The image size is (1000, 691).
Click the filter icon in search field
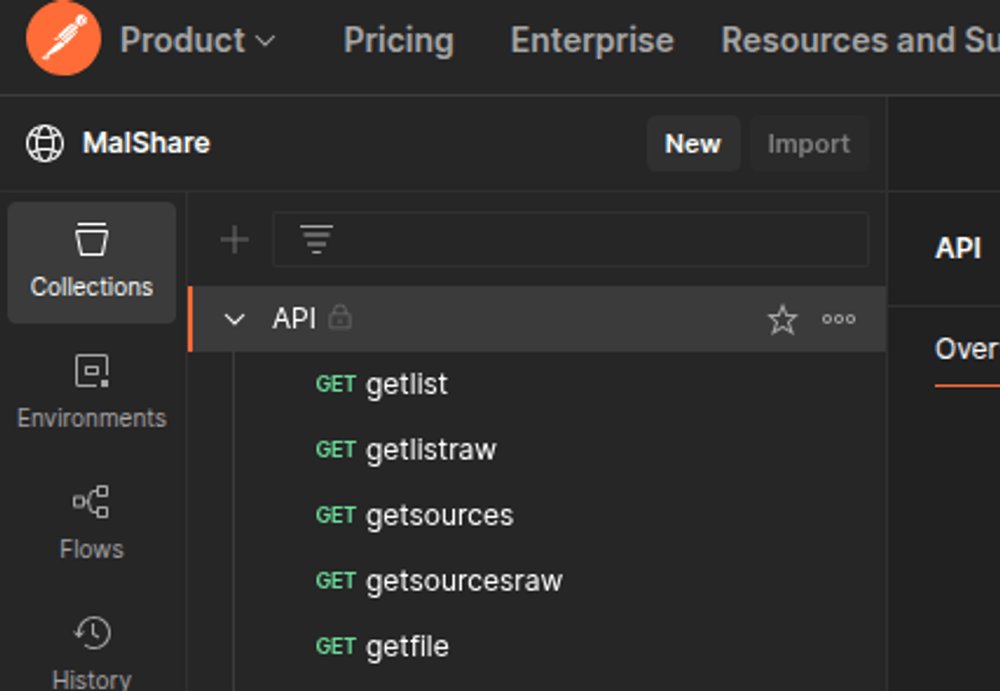click(x=316, y=239)
